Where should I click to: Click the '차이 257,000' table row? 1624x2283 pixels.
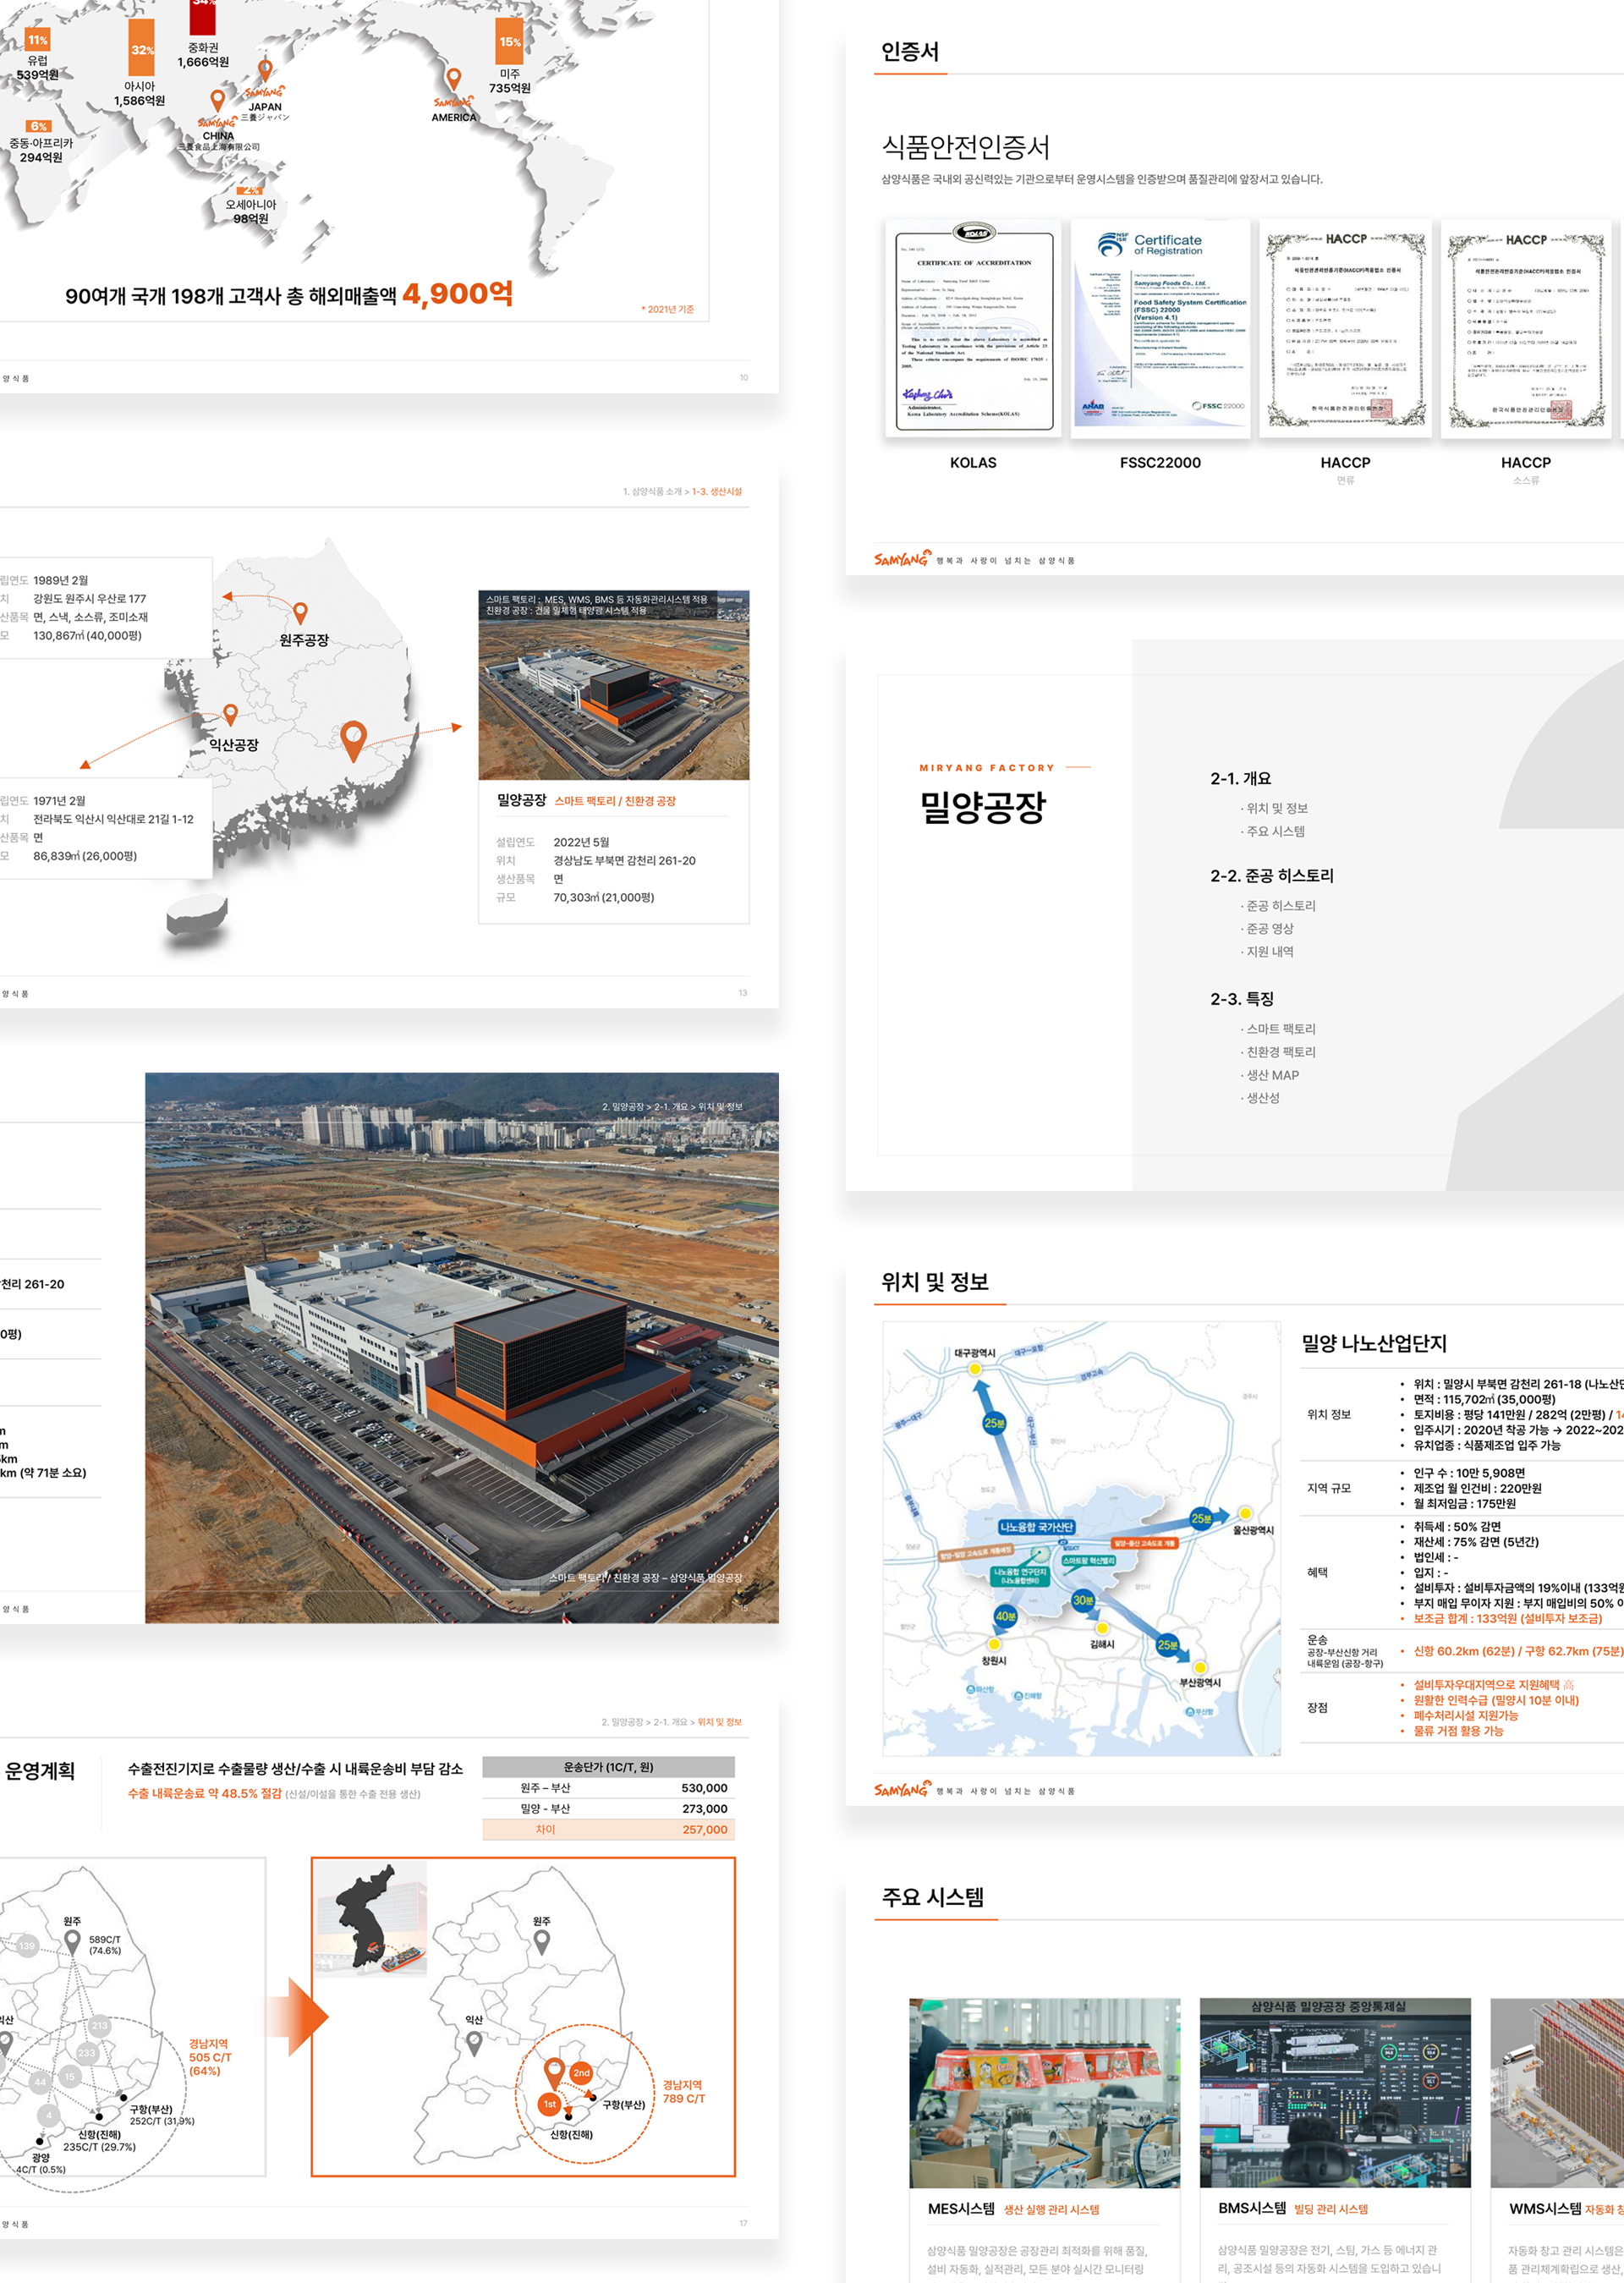(x=608, y=1829)
